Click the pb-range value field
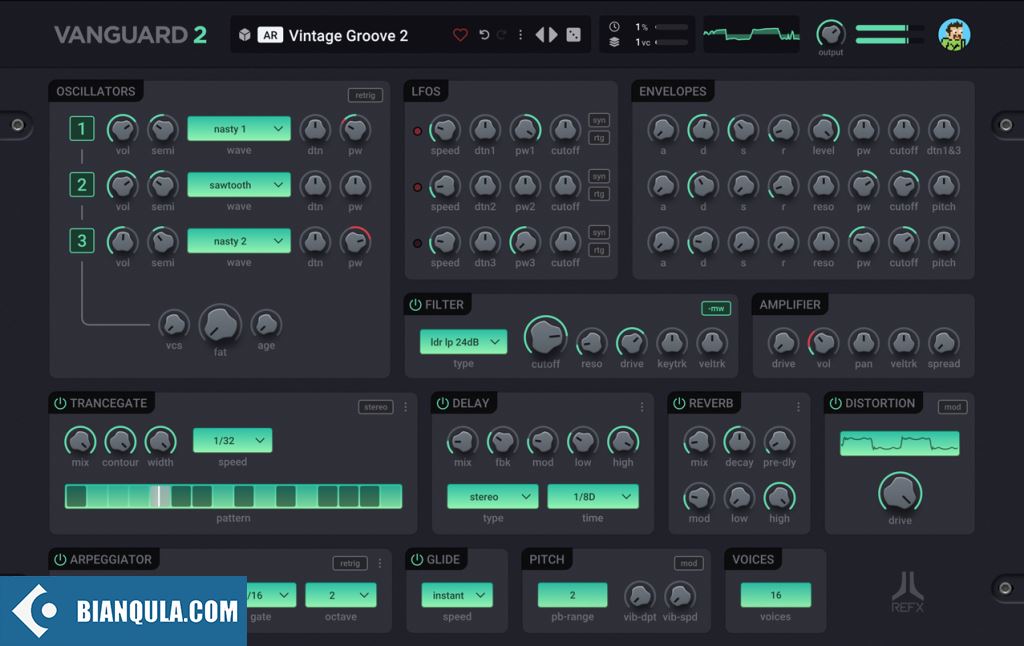Image resolution: width=1024 pixels, height=646 pixels. [572, 595]
